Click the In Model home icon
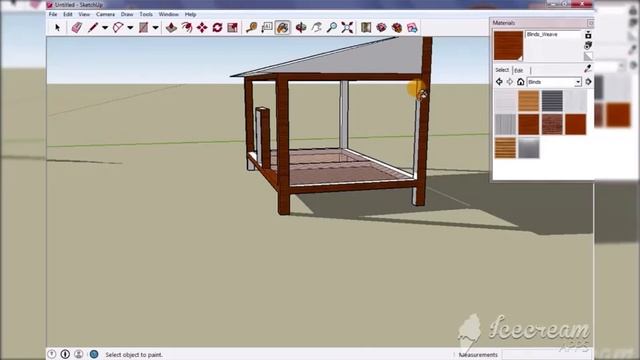The image size is (640, 360). point(520,82)
